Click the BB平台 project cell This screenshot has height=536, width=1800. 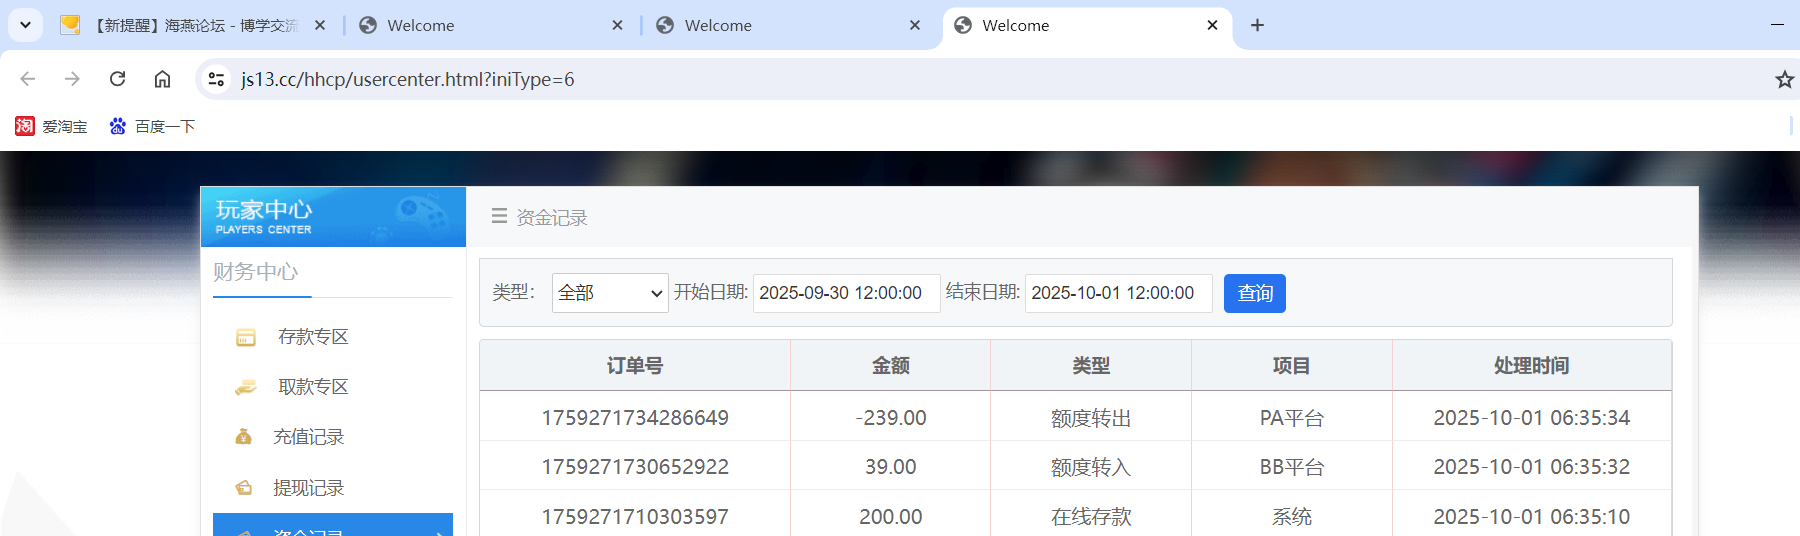coord(1291,467)
